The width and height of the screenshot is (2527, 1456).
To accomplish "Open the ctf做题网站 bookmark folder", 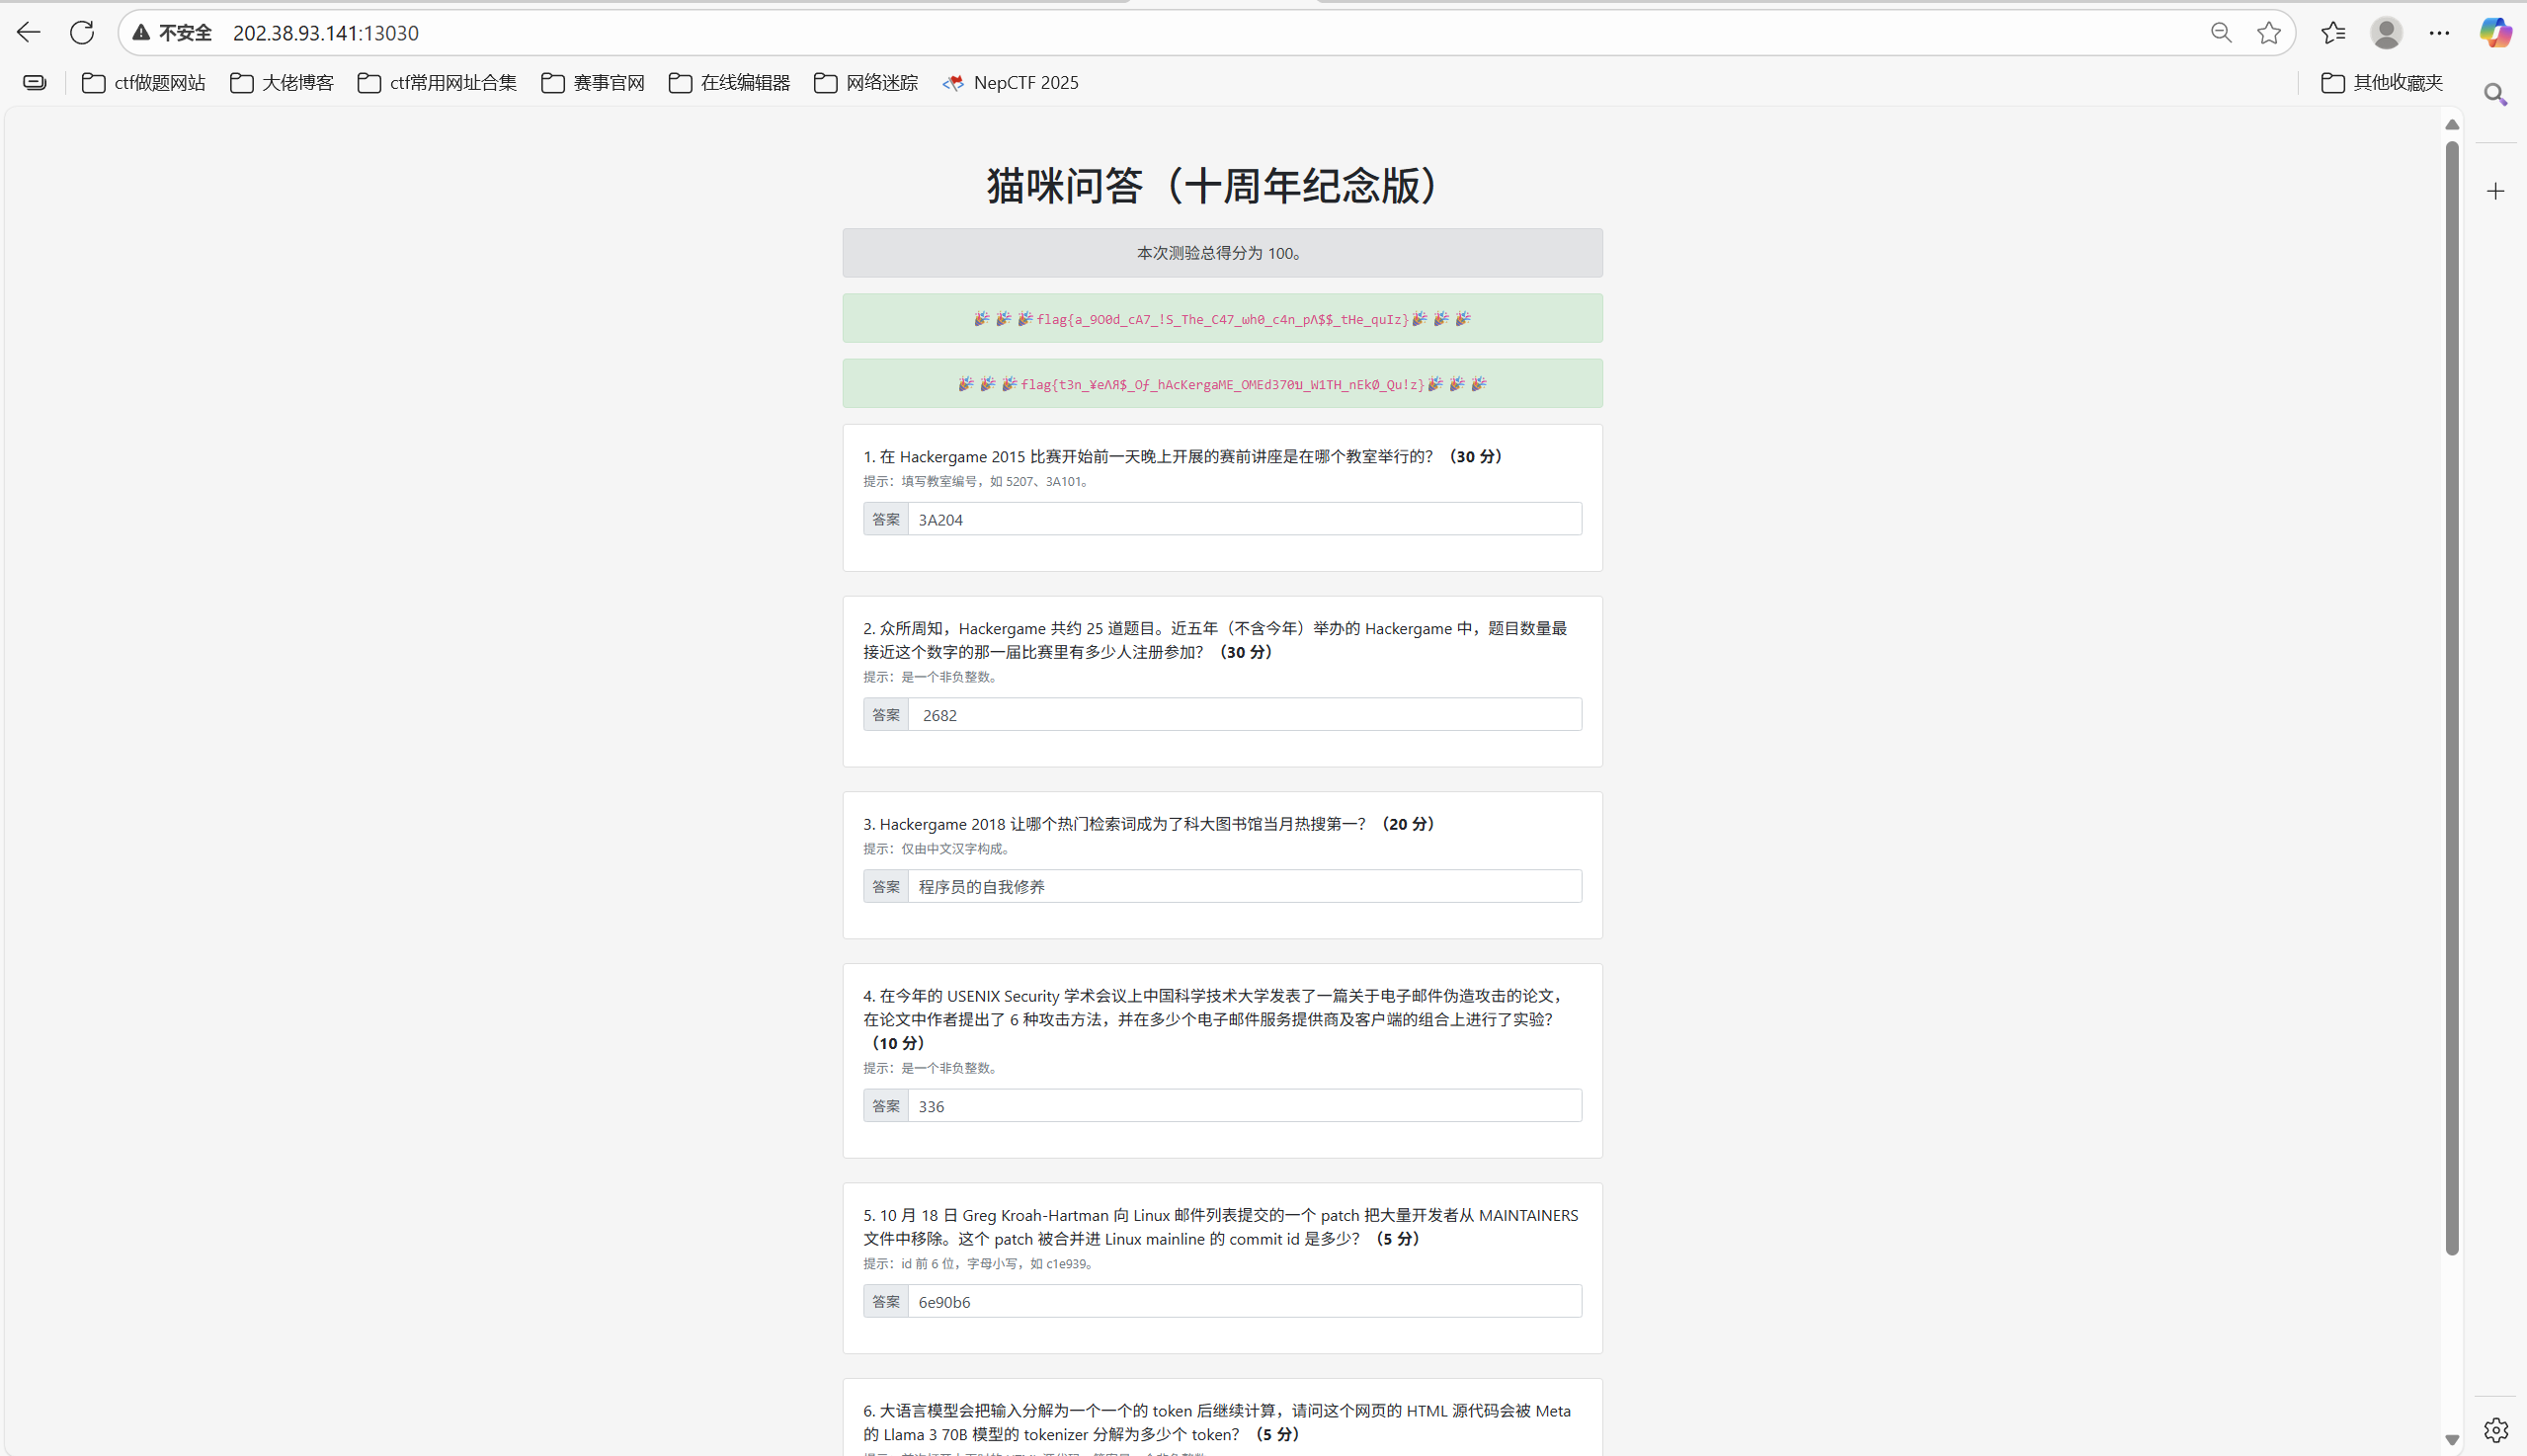I will 144,83.
